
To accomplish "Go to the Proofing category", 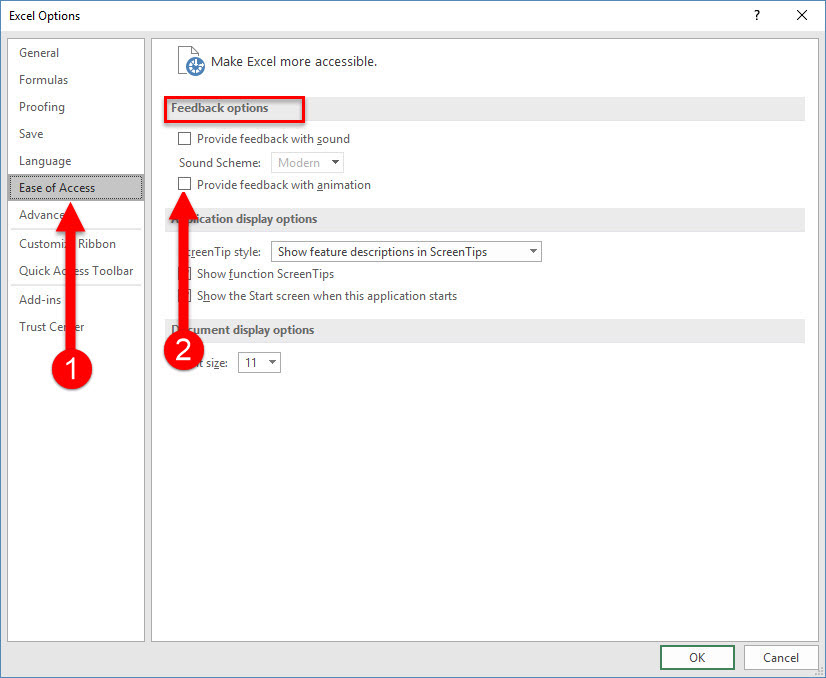I will pyautogui.click(x=42, y=107).
